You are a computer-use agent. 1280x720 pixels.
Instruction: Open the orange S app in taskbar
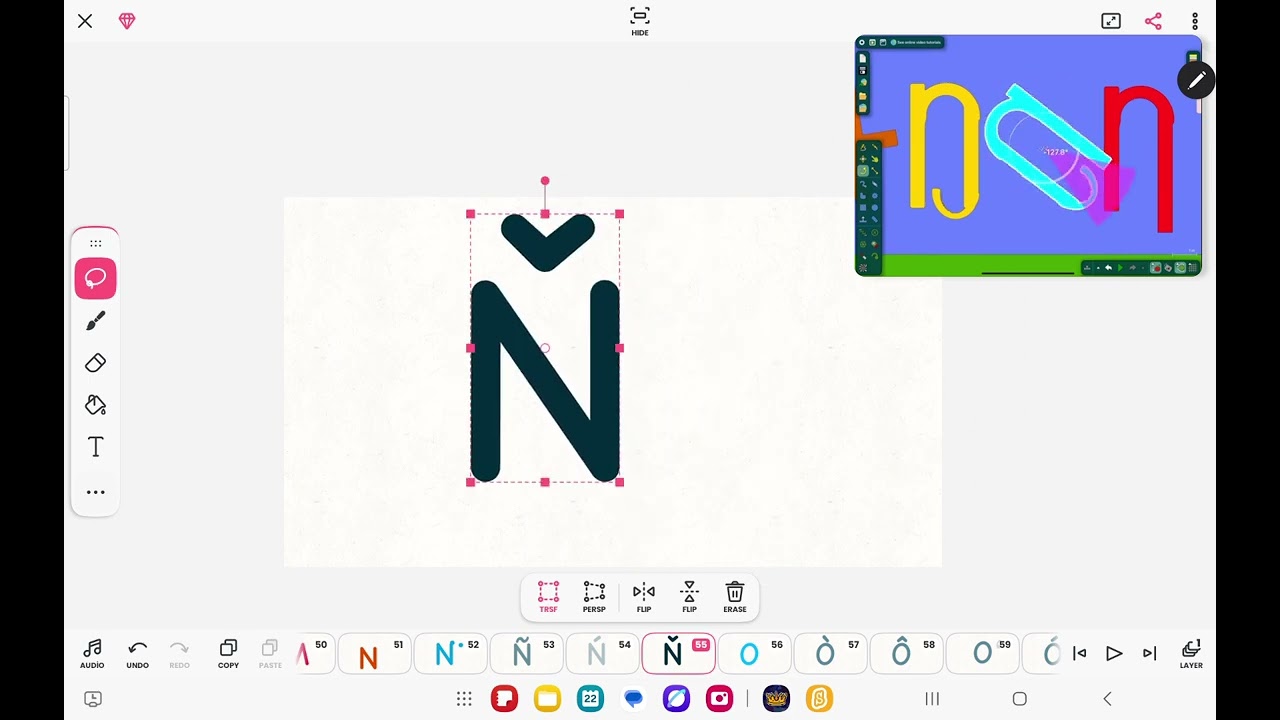[x=819, y=698]
